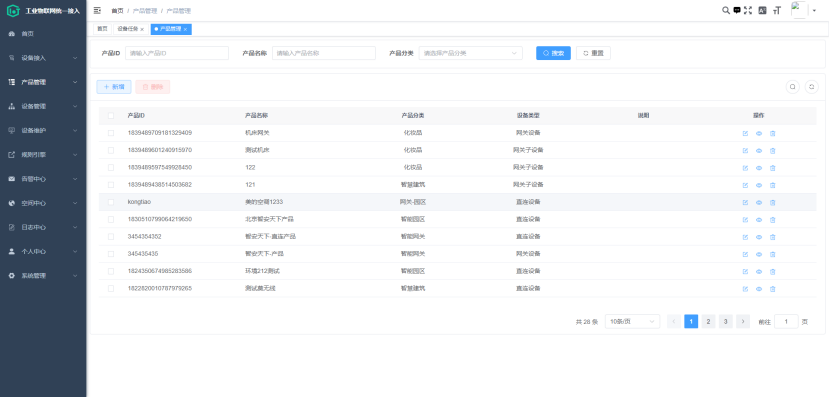Go to page 3 of results
Screen dimensions: 830x397
pyautogui.click(x=726, y=321)
